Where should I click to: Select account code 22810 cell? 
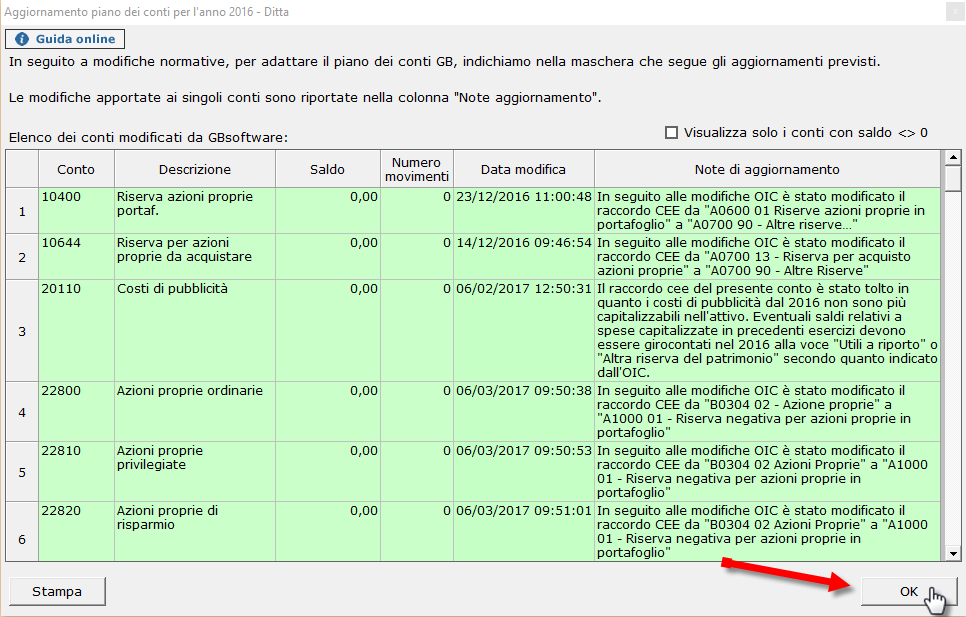[x=76, y=472]
